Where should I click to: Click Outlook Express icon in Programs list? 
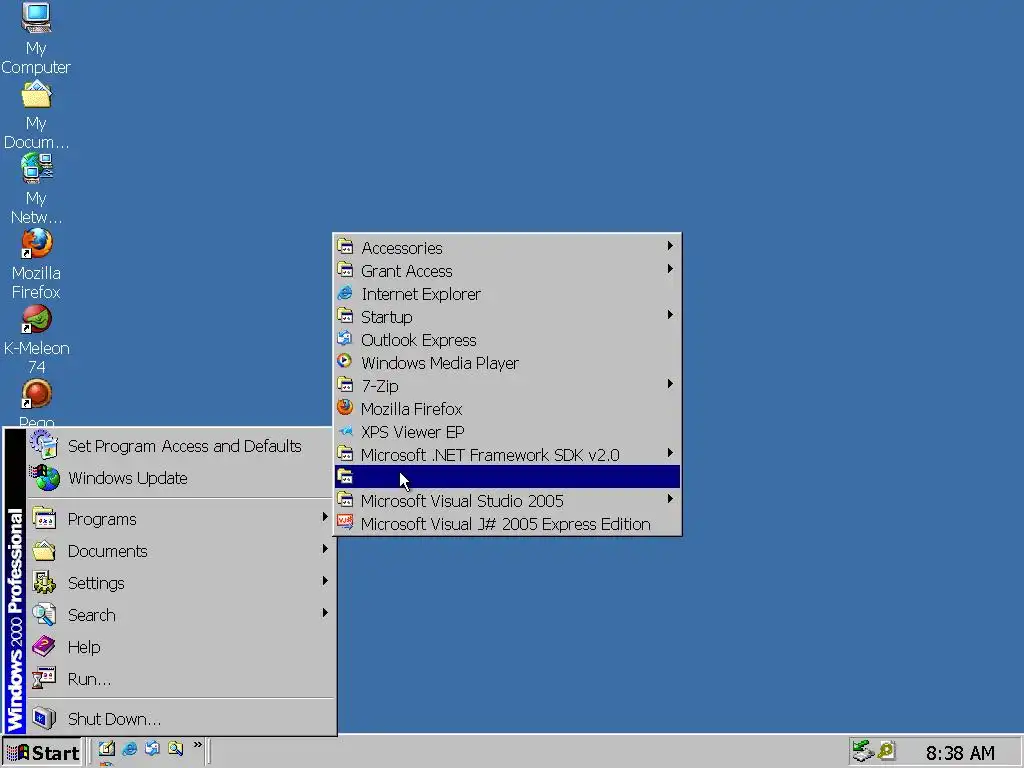point(345,338)
